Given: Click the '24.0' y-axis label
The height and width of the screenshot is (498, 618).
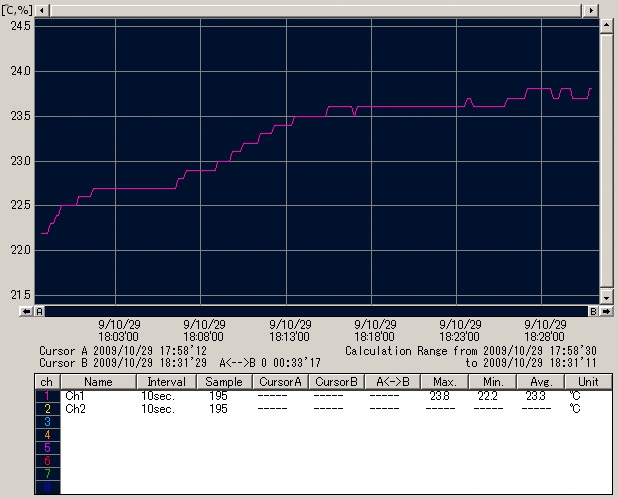Looking at the screenshot, I should tap(20, 71).
